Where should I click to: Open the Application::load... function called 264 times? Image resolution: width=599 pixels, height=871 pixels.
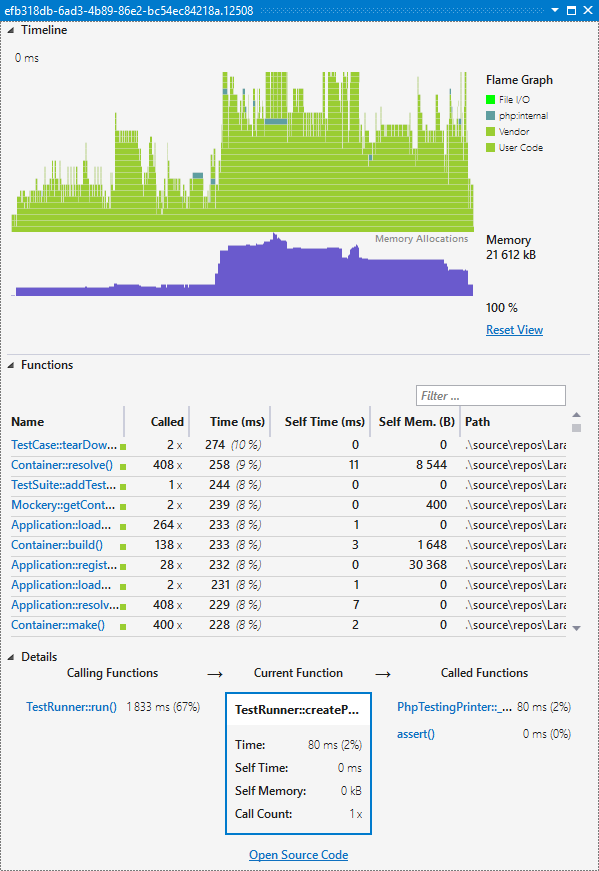pos(61,525)
